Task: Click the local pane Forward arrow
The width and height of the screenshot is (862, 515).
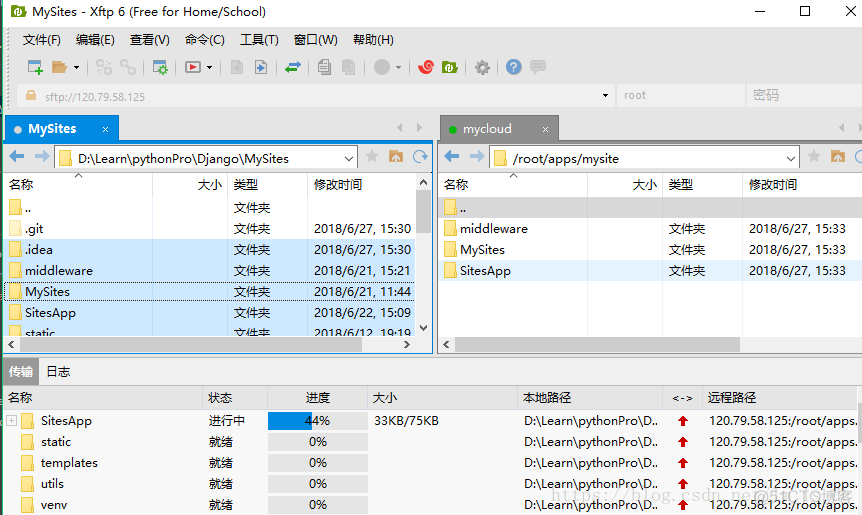Action: [x=42, y=157]
